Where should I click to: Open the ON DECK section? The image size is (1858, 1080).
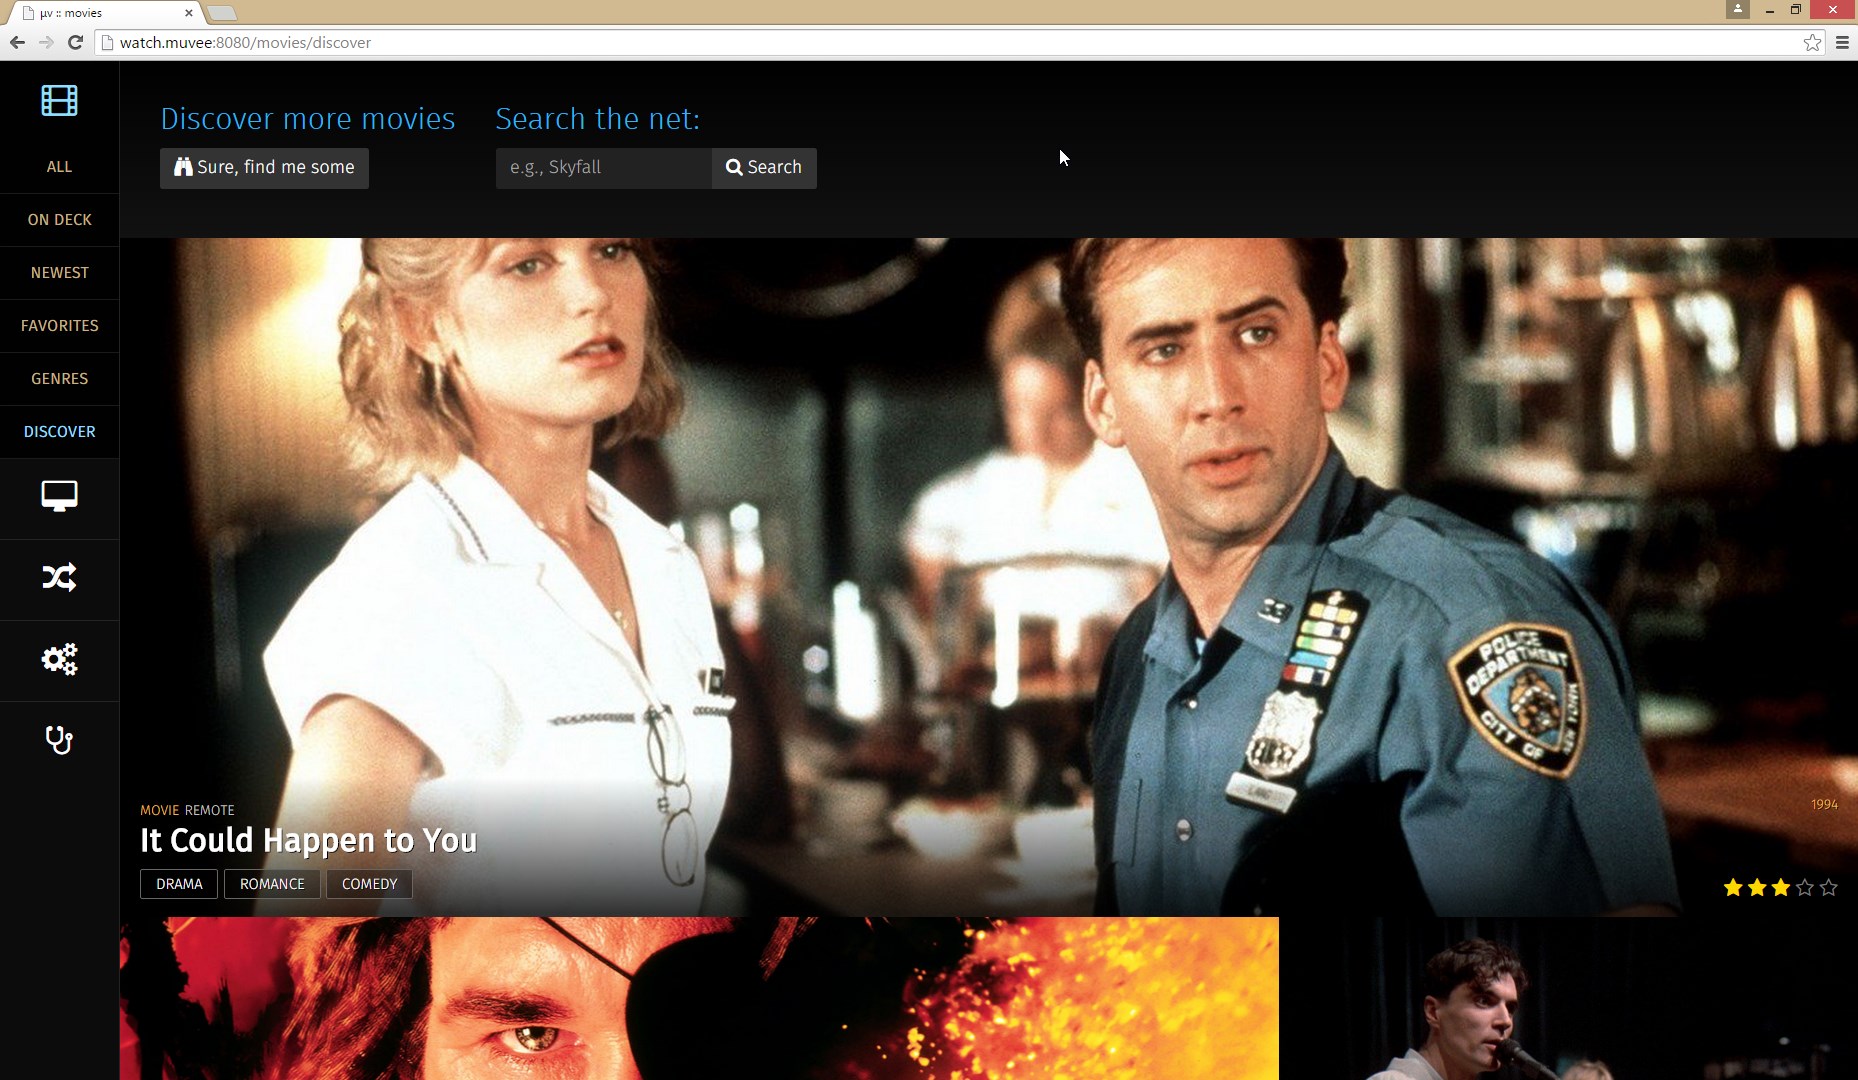pos(59,220)
